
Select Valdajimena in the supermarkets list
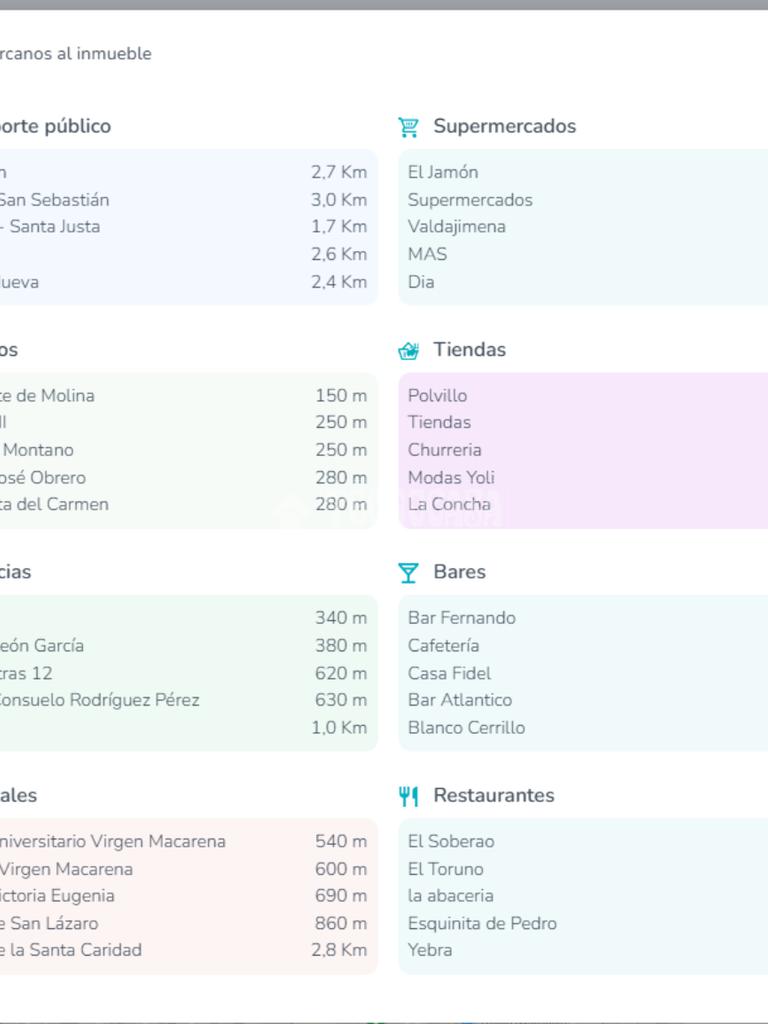pos(456,227)
